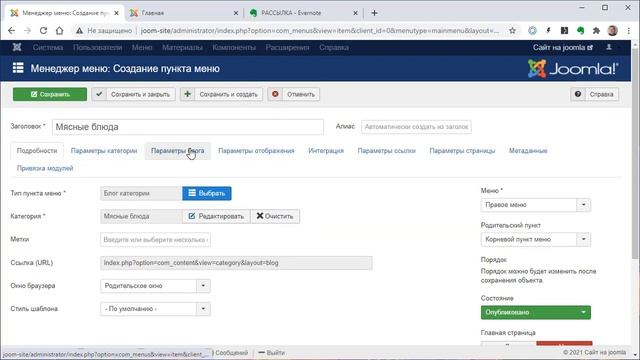
Task: Click Сохранить и создать button
Action: tap(222, 94)
